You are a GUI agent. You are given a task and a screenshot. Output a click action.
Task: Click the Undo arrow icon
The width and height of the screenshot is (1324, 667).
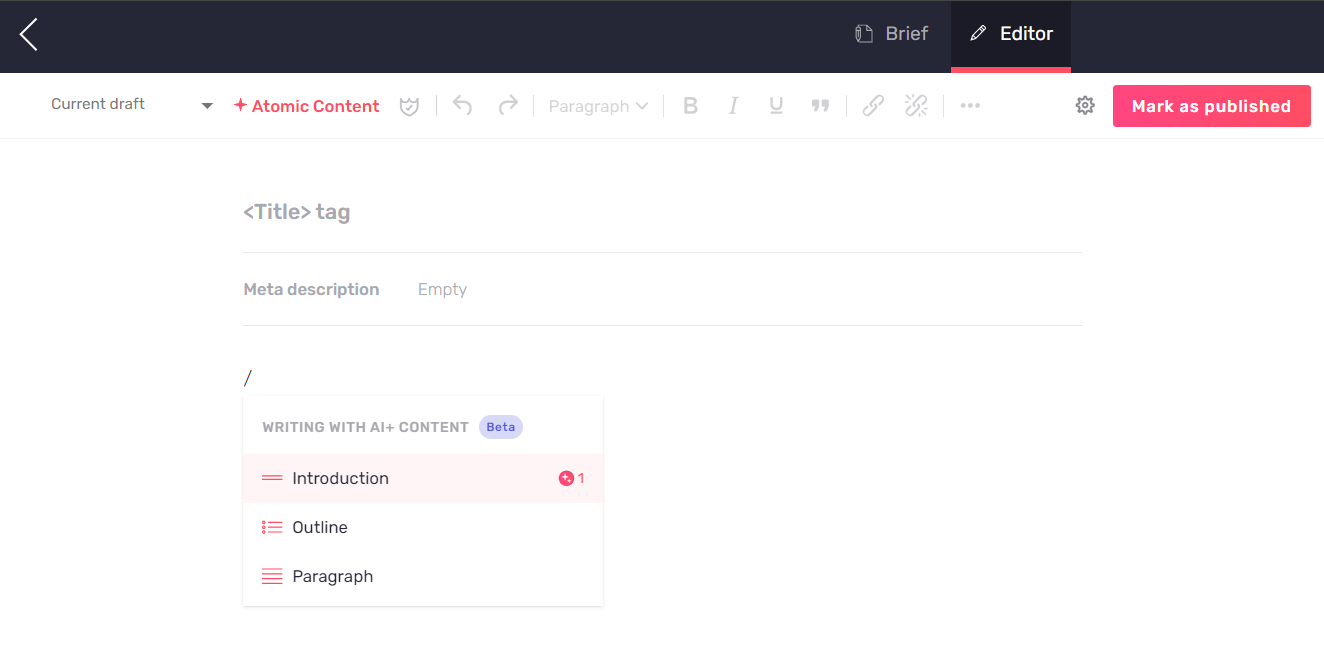tap(461, 105)
